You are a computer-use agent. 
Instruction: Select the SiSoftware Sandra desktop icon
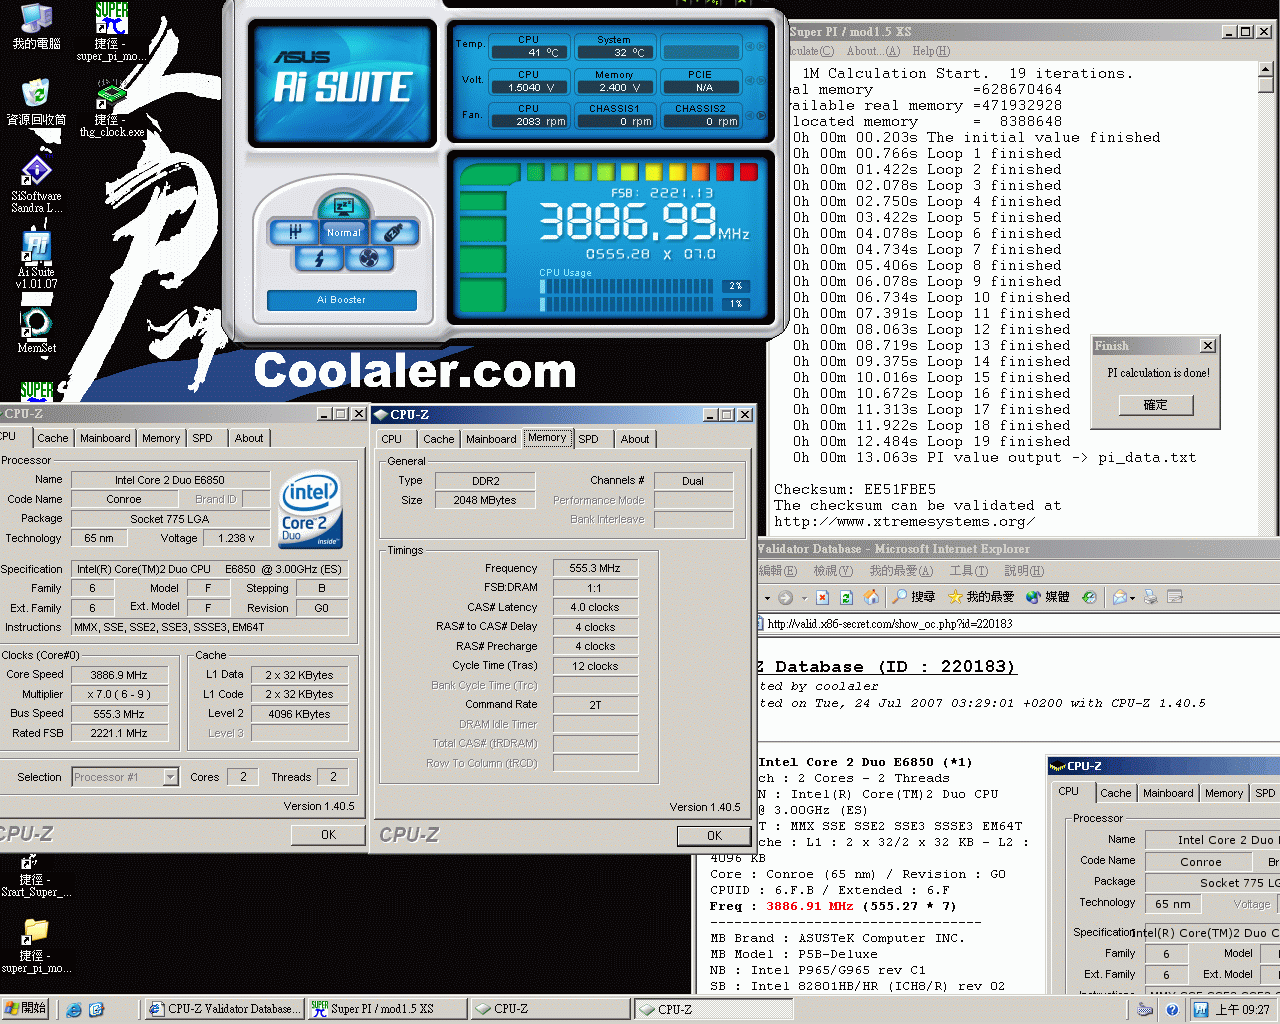[36, 185]
